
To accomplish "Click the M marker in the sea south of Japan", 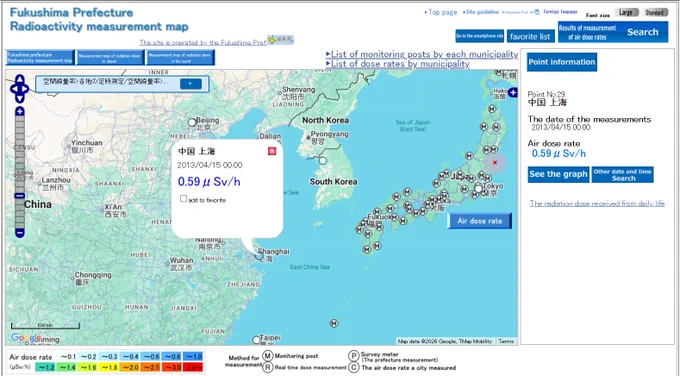I will coord(333,323).
